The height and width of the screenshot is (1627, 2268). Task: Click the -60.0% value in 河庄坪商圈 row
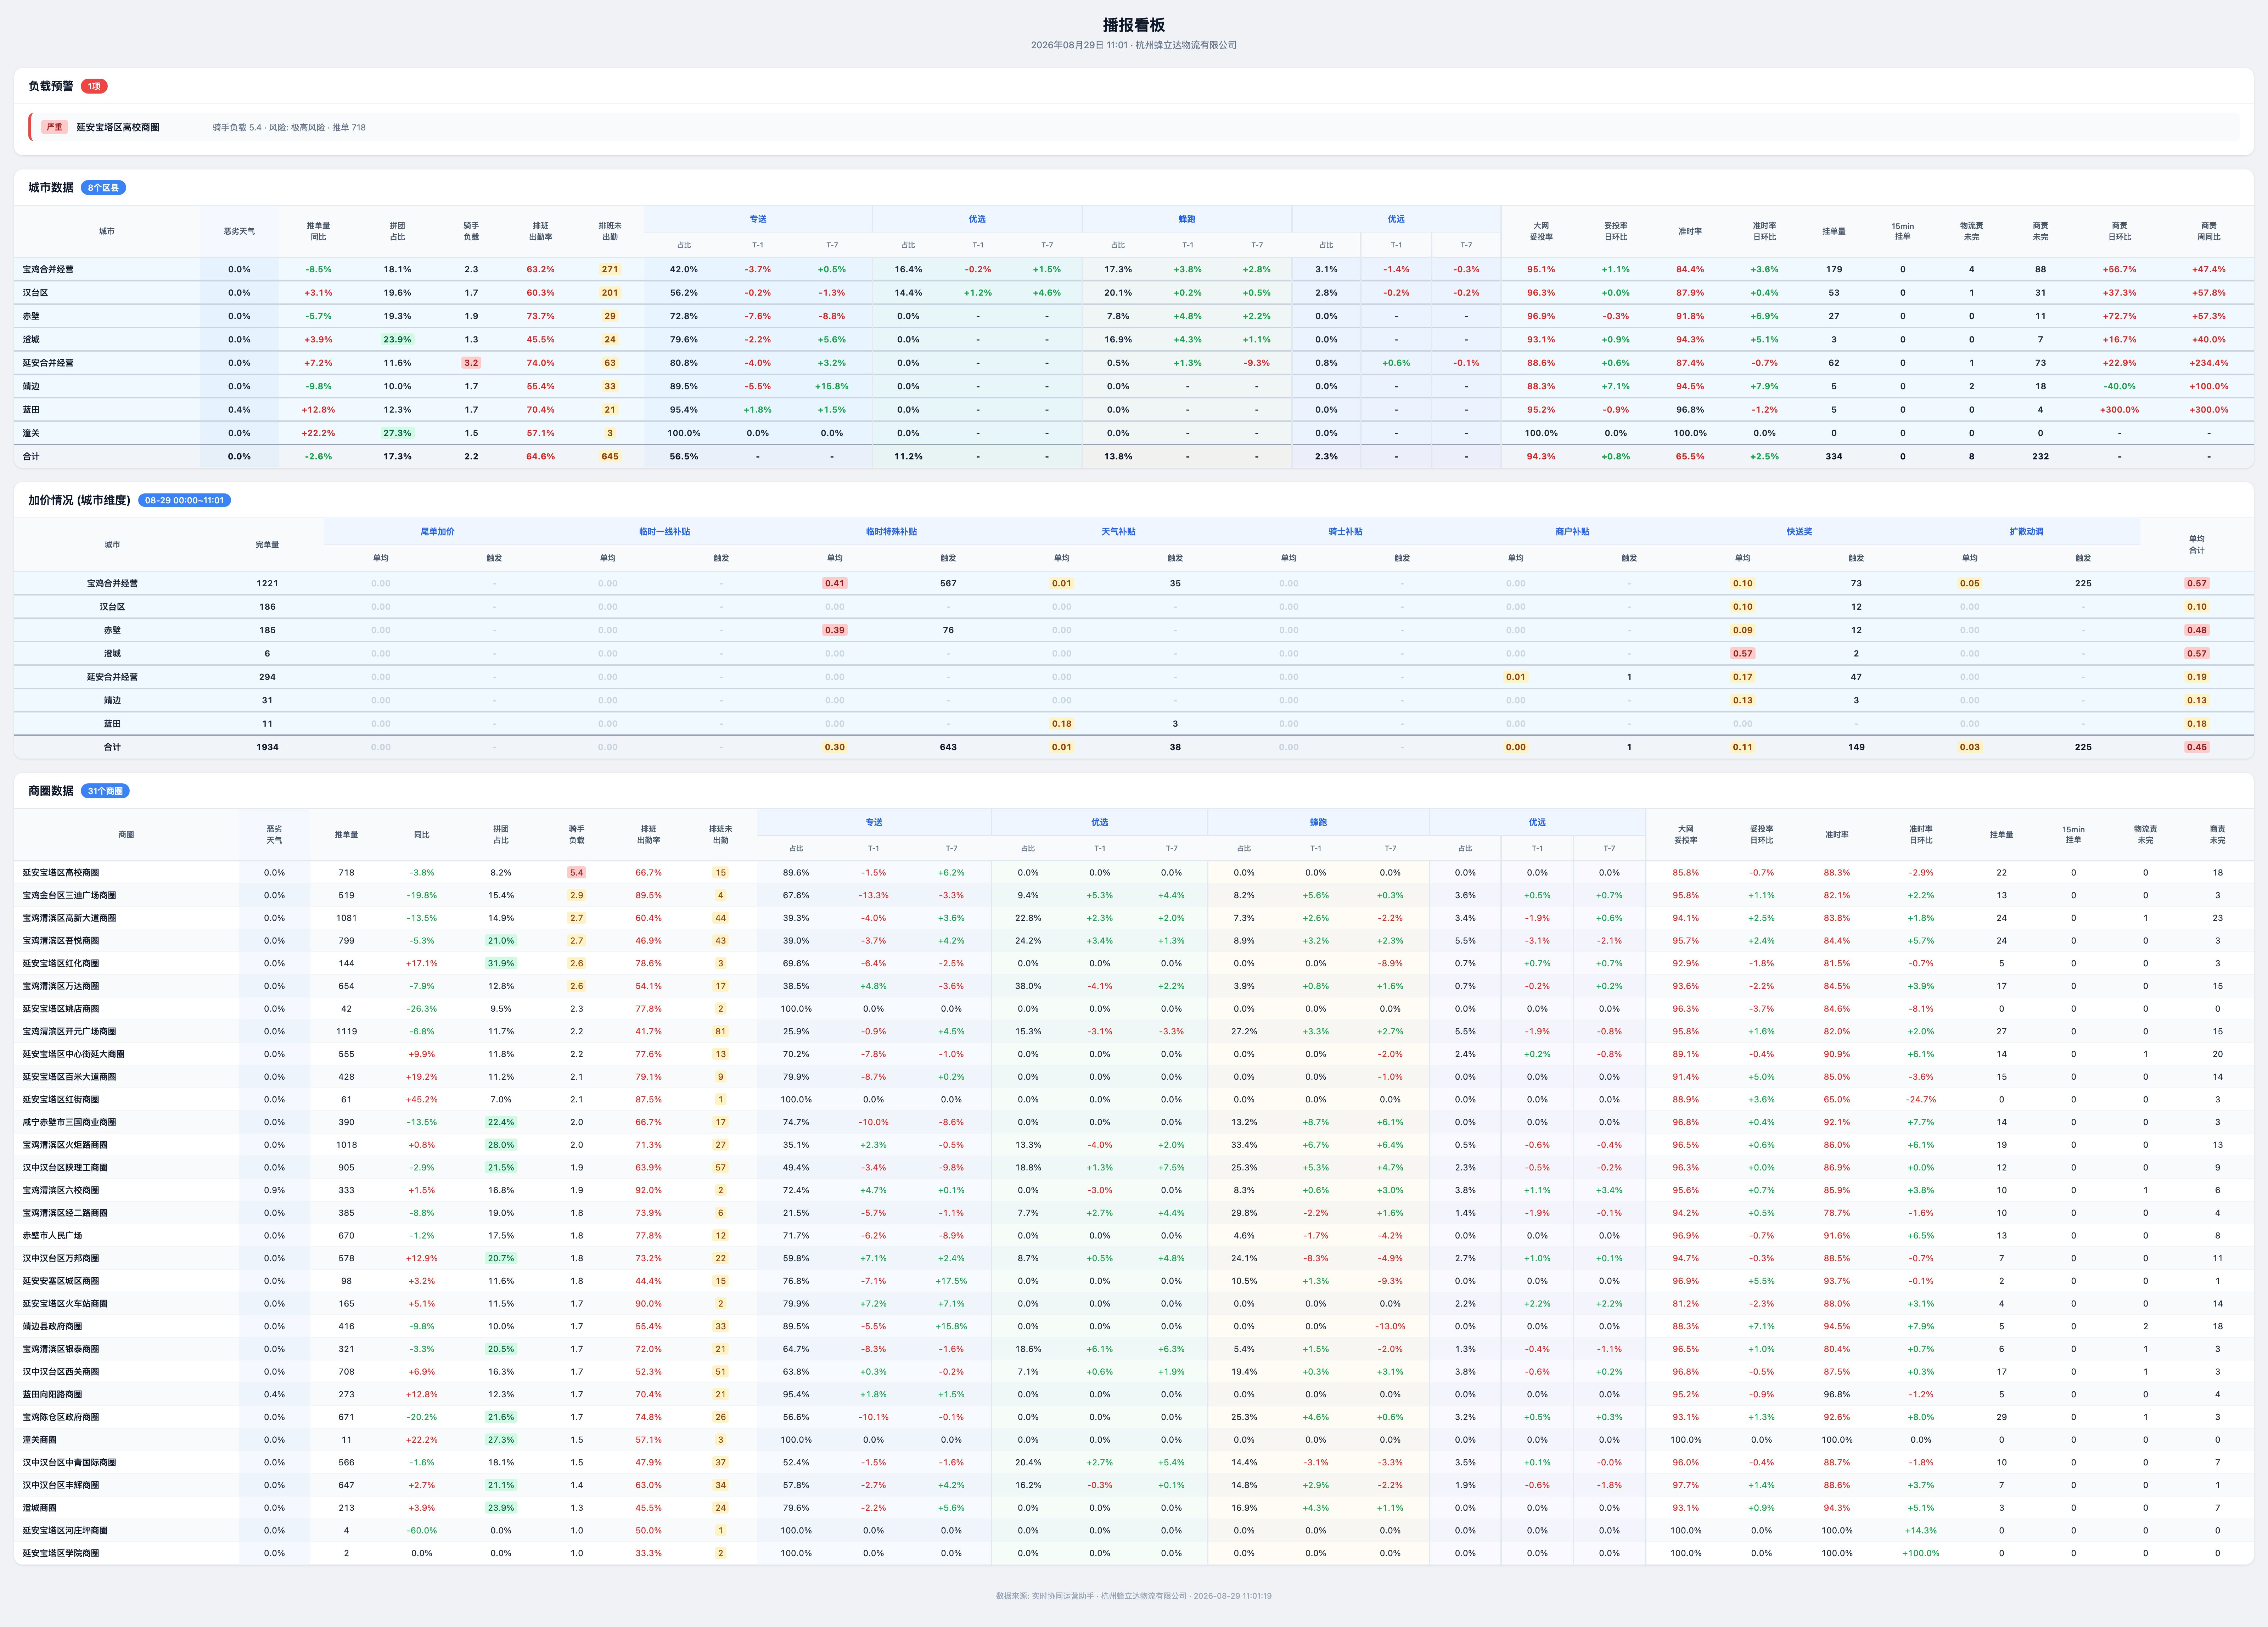point(422,1530)
